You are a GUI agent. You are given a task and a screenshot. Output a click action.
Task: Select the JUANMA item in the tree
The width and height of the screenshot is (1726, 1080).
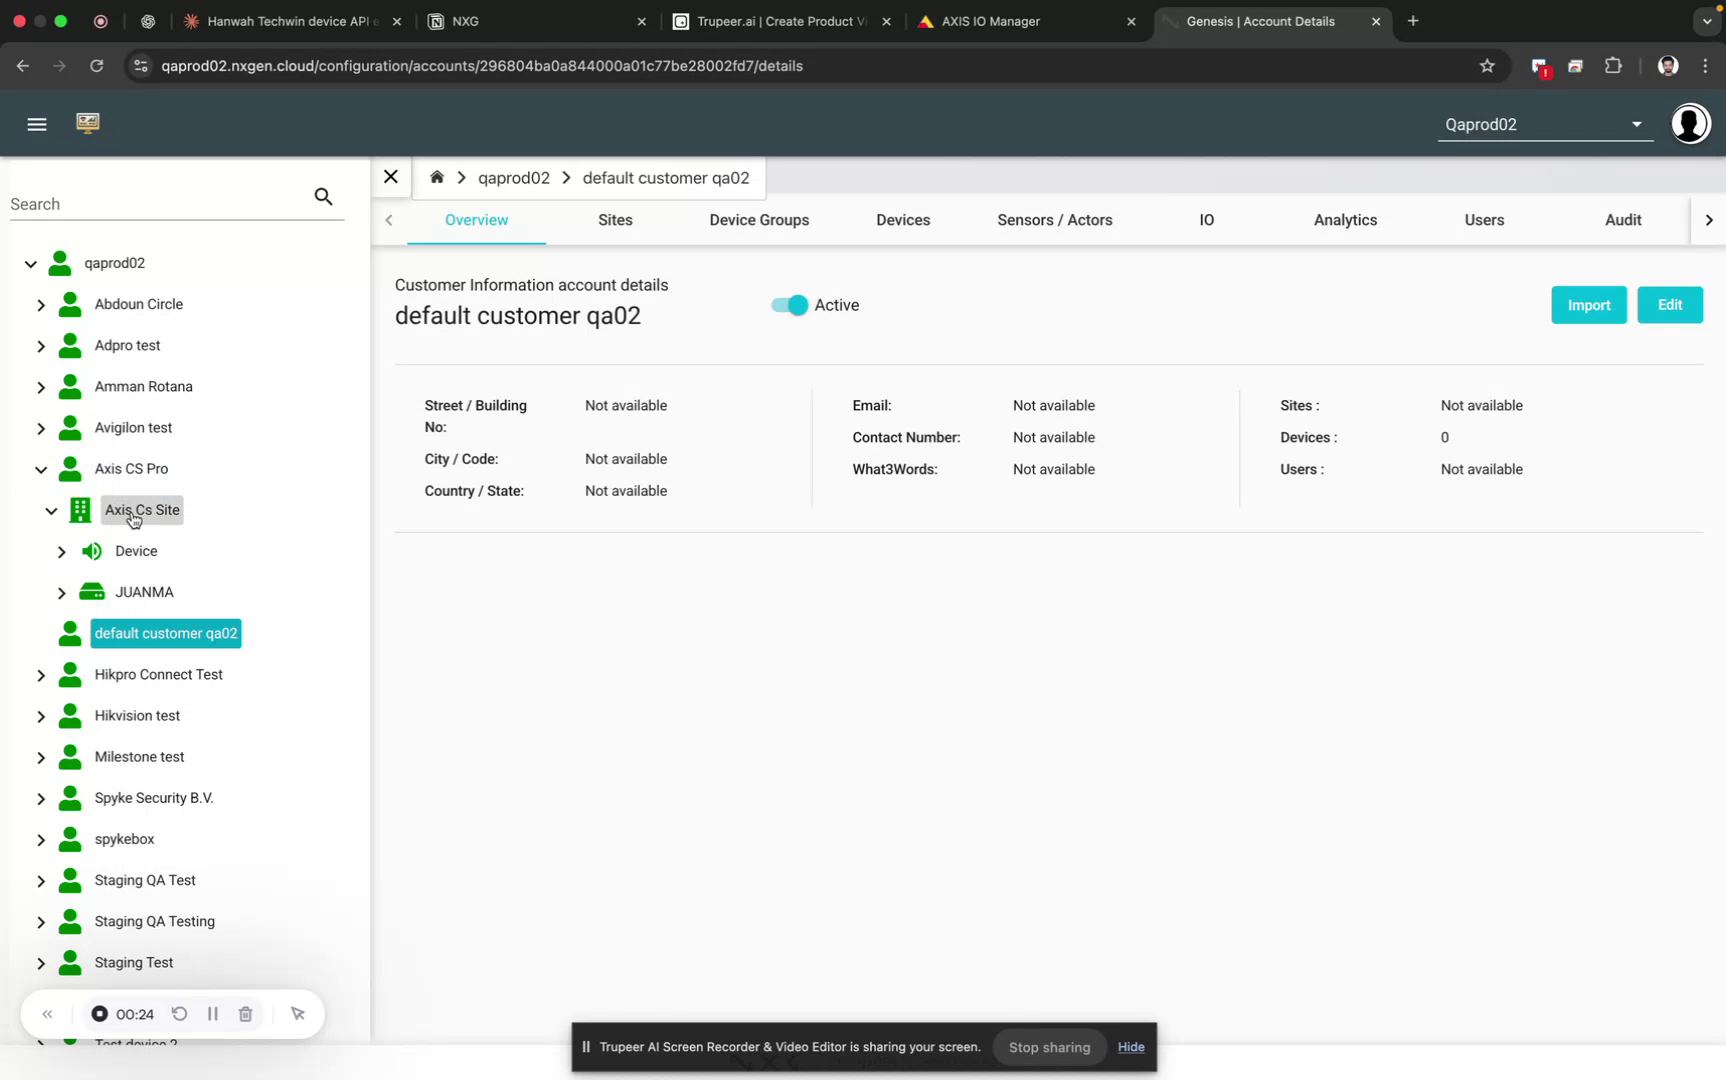144,591
